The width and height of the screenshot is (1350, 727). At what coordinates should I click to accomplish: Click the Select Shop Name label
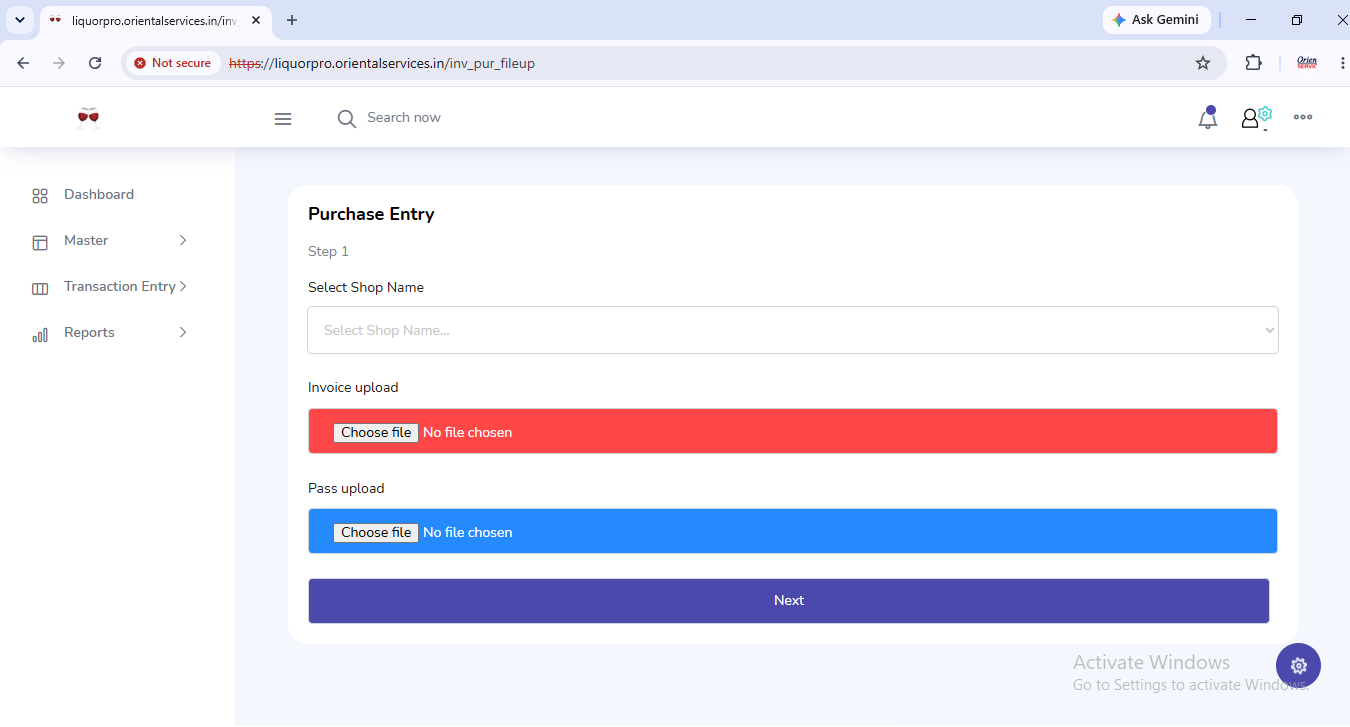pyautogui.click(x=366, y=288)
